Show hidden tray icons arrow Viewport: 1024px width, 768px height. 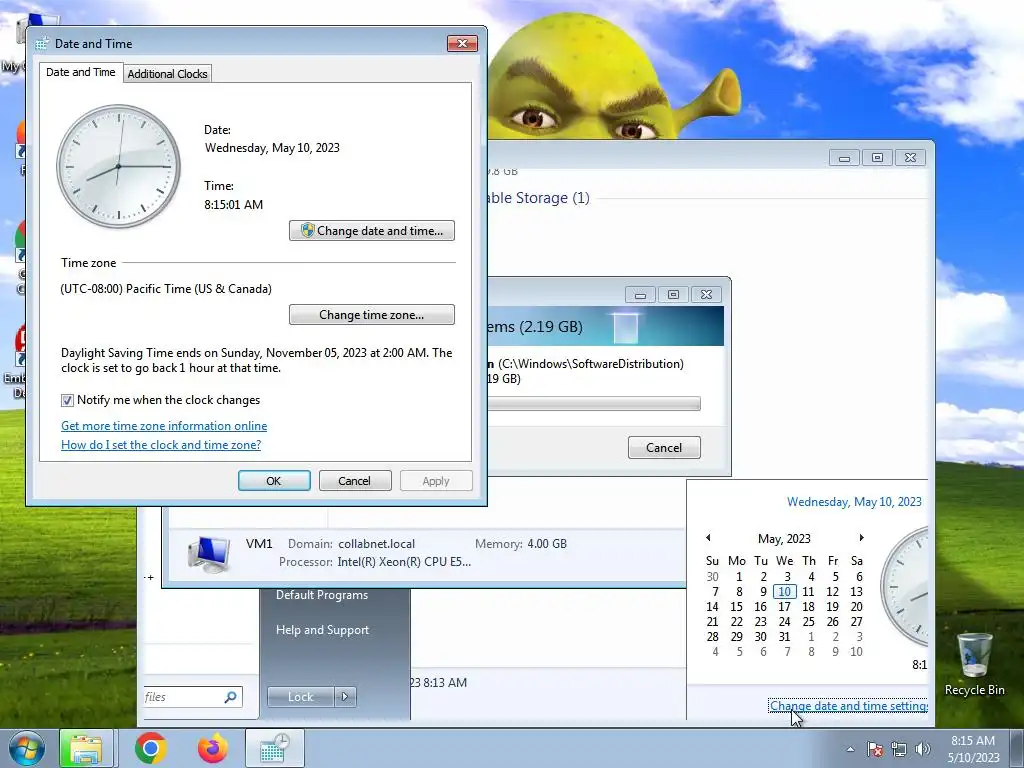click(850, 749)
